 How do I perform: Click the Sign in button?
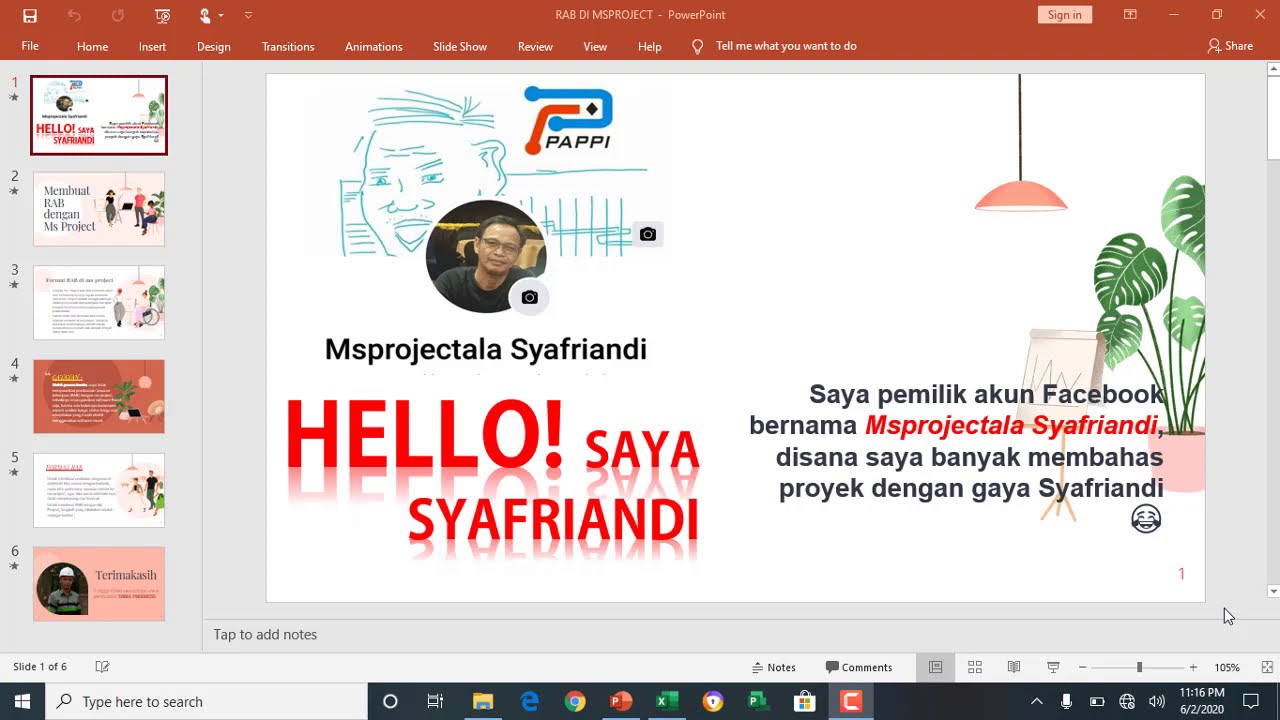[x=1064, y=15]
